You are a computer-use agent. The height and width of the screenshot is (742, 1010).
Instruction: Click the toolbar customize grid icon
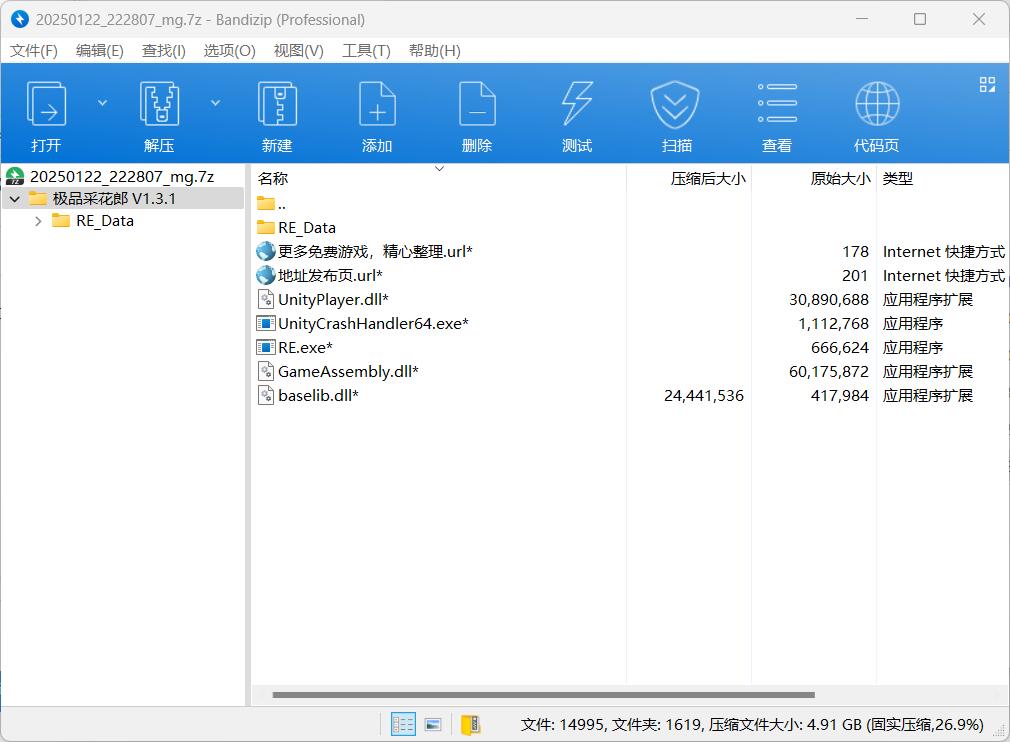(987, 84)
